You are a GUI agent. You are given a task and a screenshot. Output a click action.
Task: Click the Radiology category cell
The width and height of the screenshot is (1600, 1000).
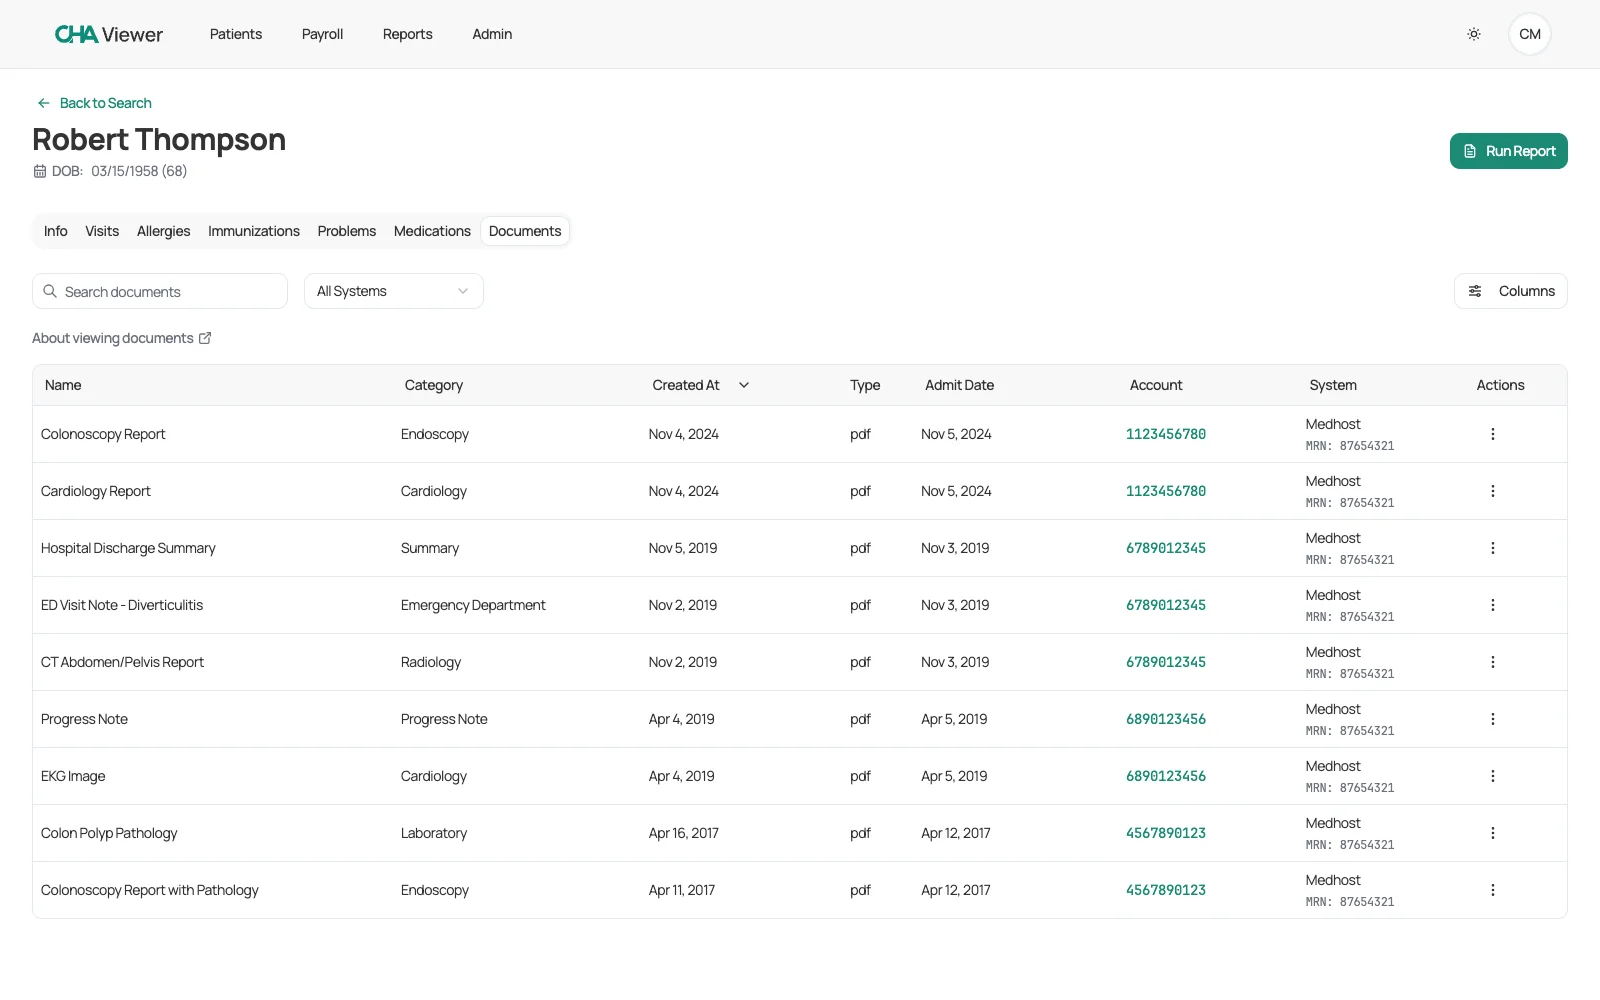(431, 662)
